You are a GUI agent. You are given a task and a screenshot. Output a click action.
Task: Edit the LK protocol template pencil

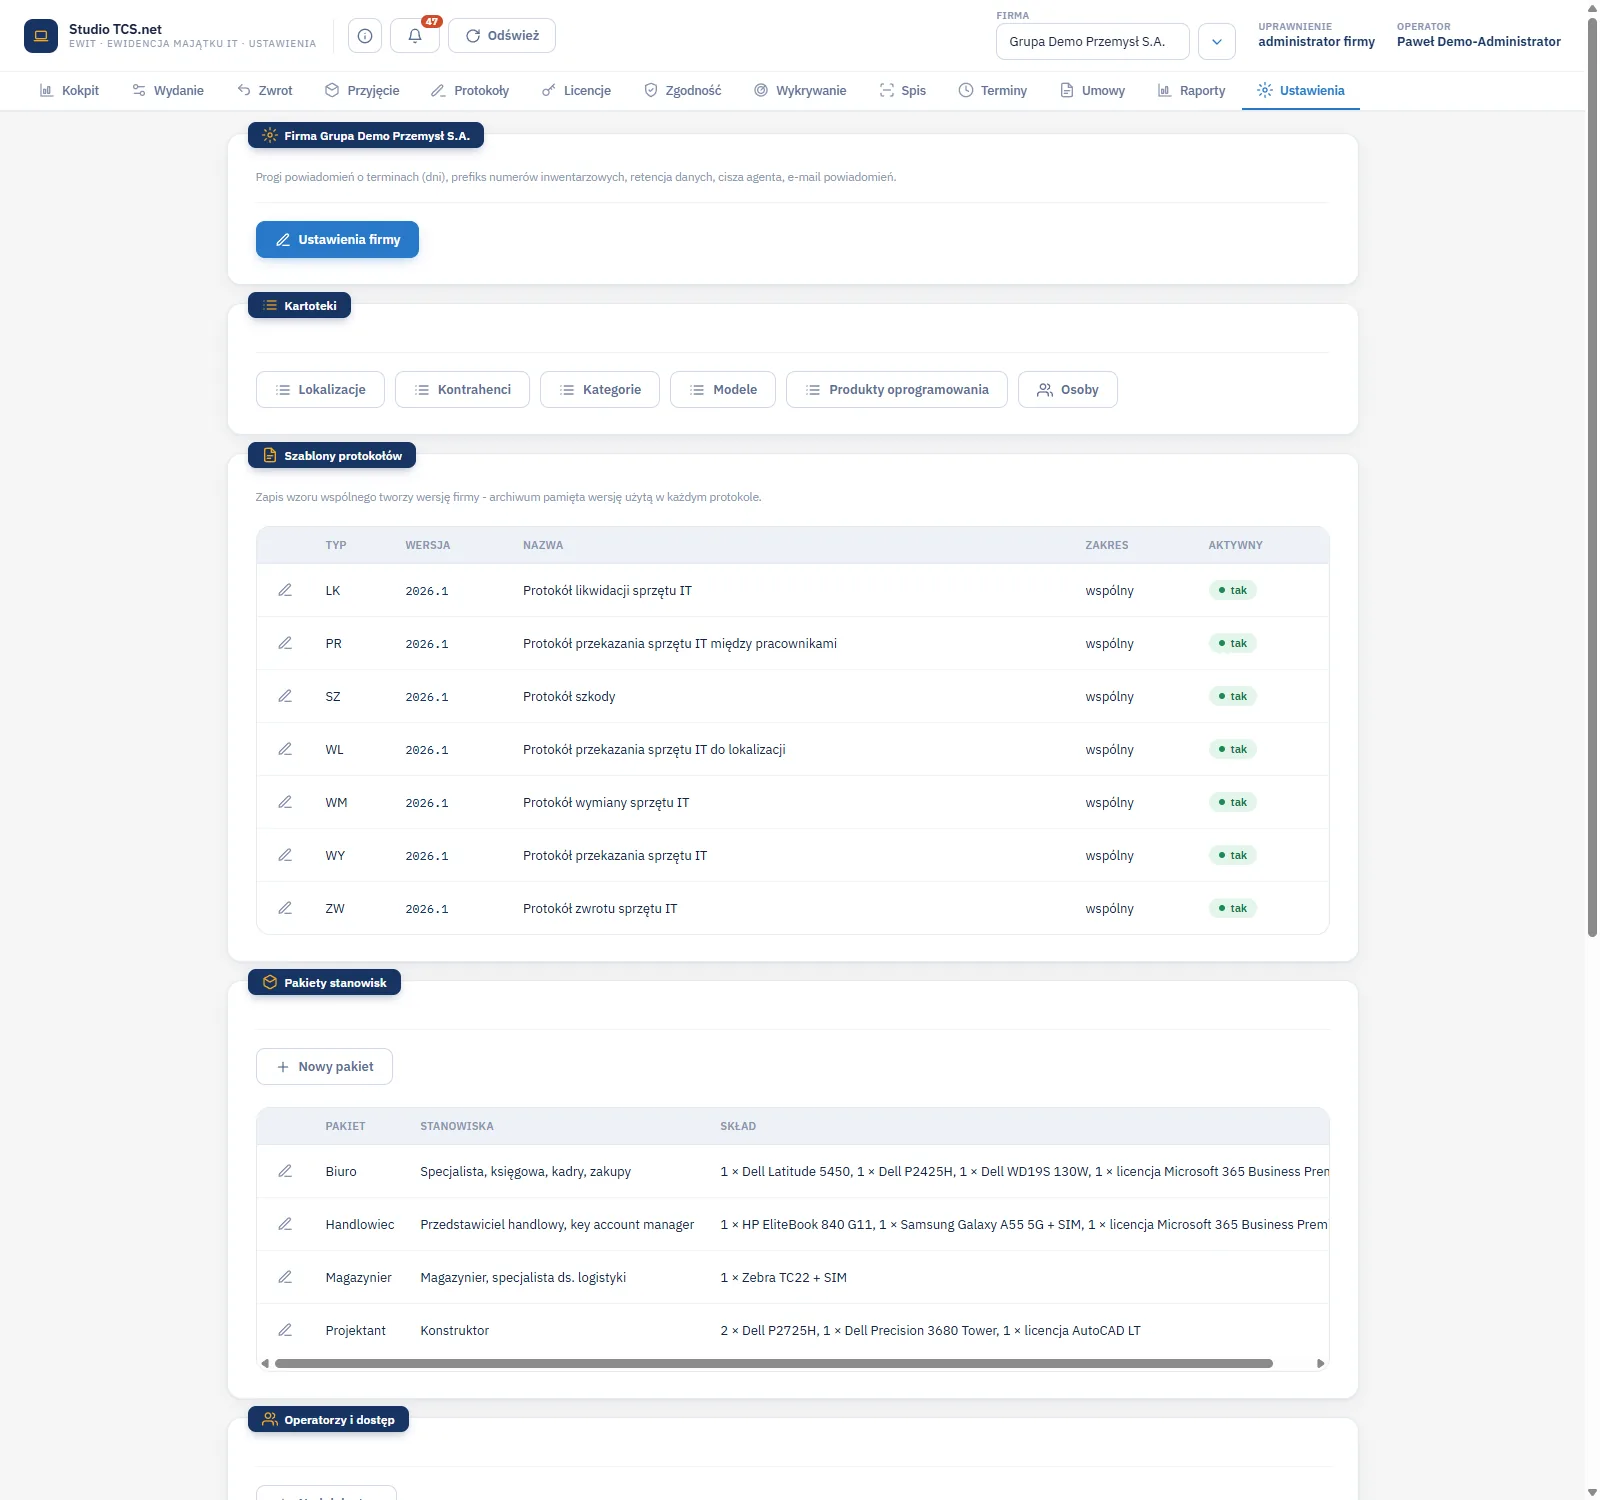point(285,590)
